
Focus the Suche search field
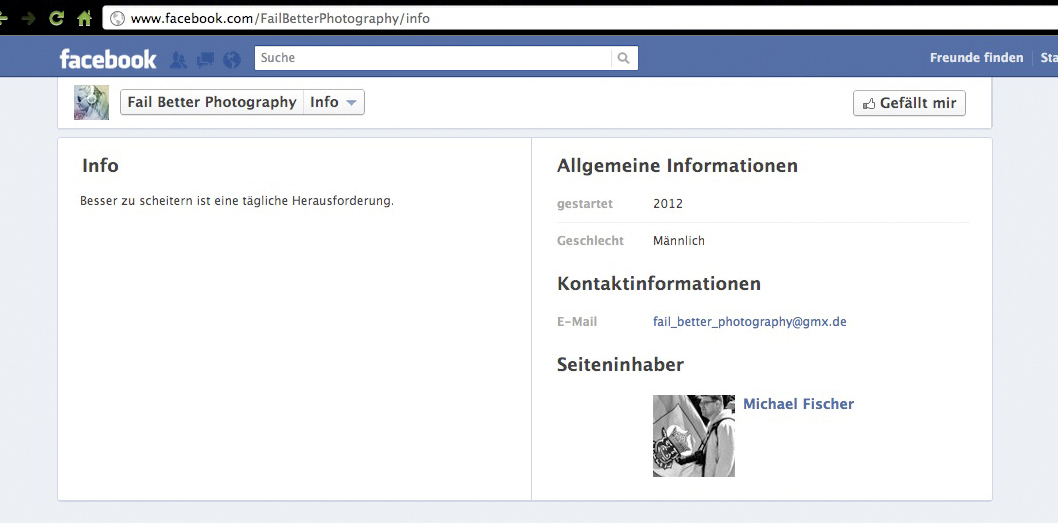[x=433, y=58]
